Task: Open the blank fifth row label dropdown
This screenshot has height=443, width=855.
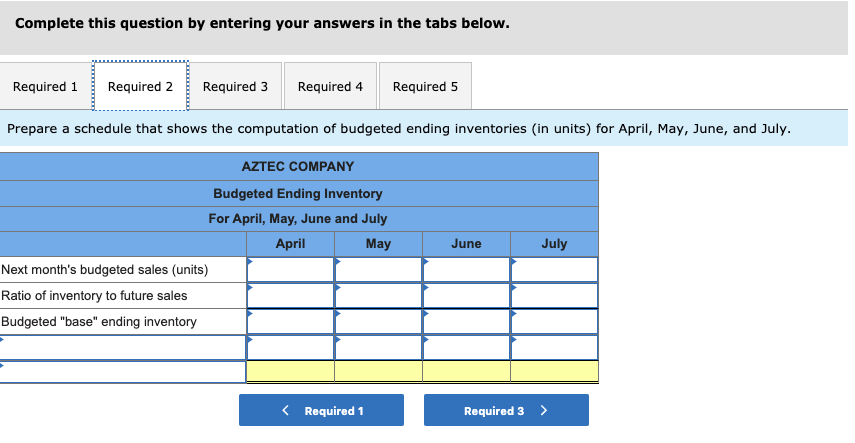Action: (x=123, y=372)
